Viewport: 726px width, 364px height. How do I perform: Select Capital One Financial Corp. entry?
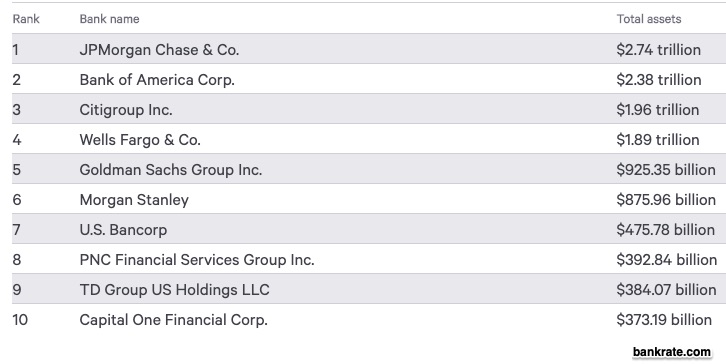click(x=174, y=320)
